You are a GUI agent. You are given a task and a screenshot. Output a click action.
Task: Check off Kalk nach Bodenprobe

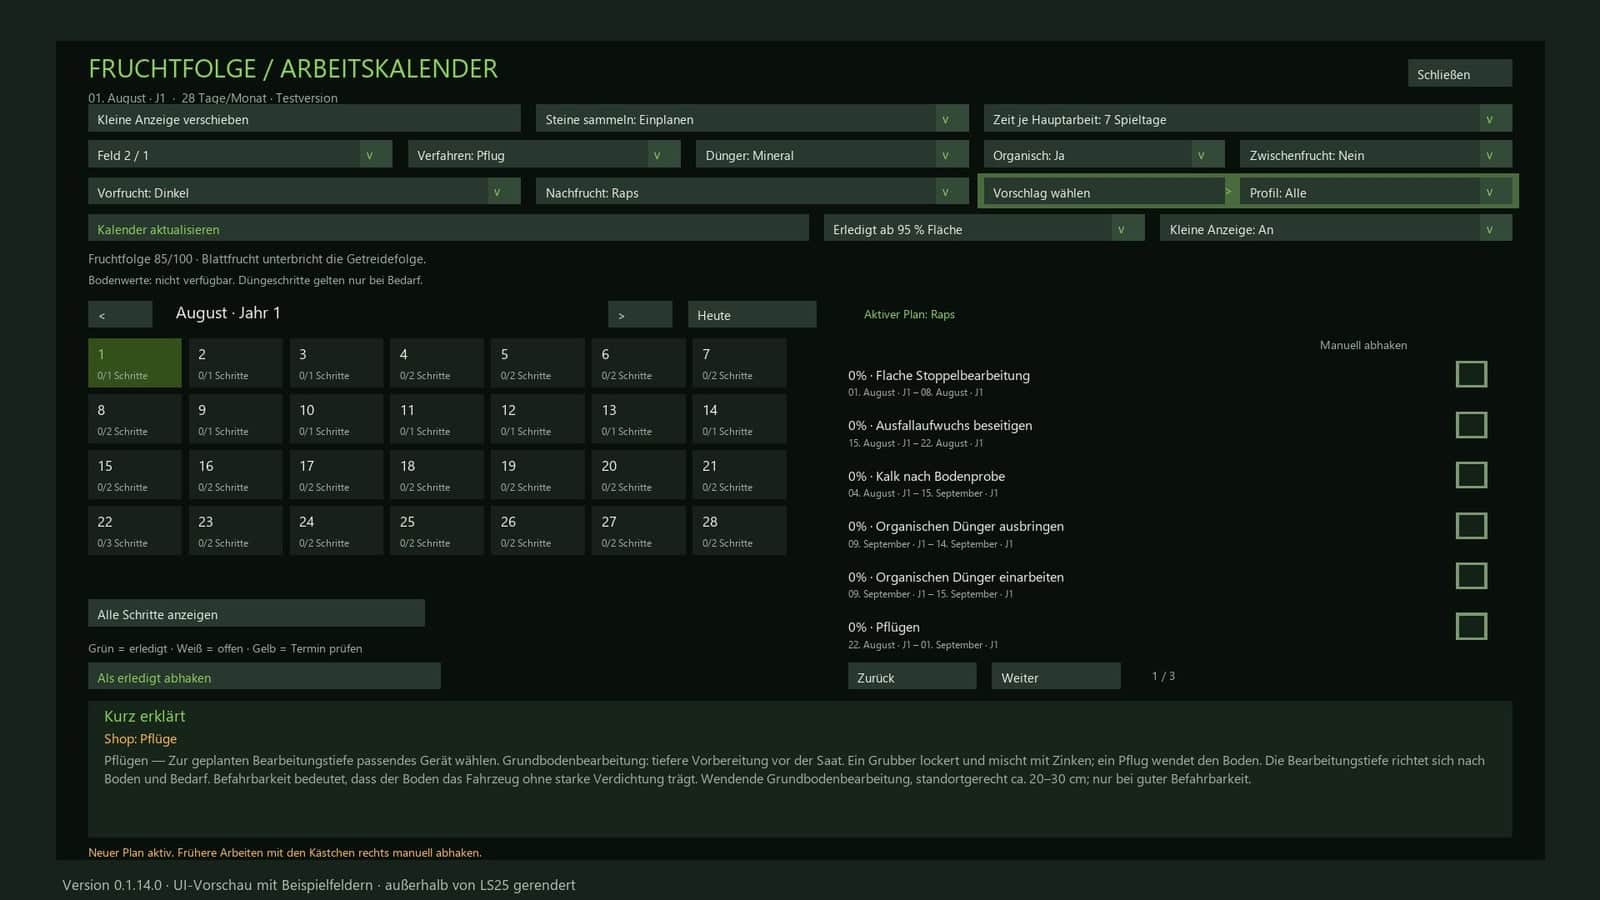coord(1471,475)
